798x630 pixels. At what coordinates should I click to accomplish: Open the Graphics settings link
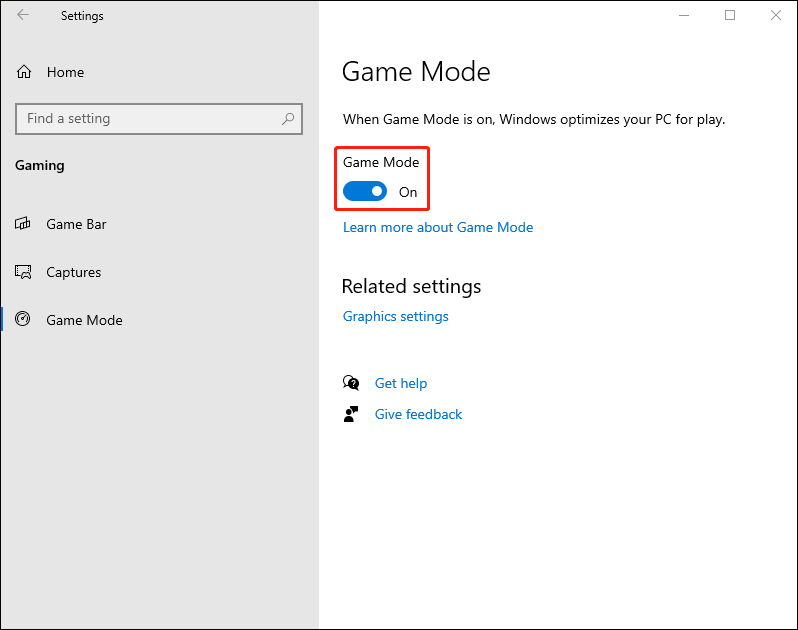[x=396, y=316]
